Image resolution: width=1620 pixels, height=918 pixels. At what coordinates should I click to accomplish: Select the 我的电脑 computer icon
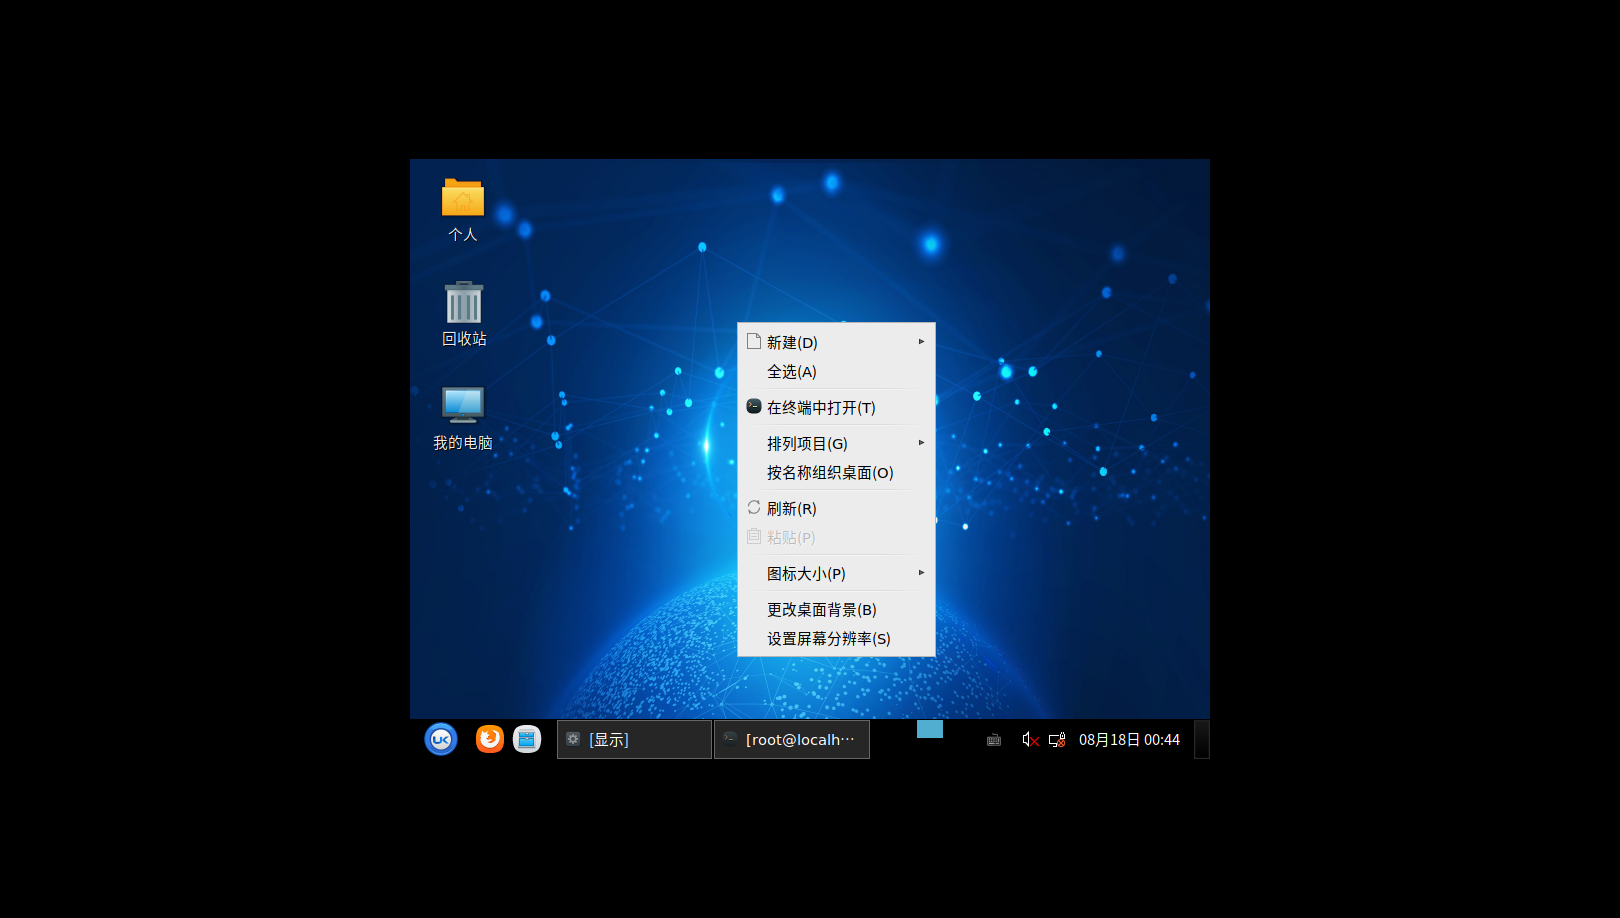click(463, 405)
